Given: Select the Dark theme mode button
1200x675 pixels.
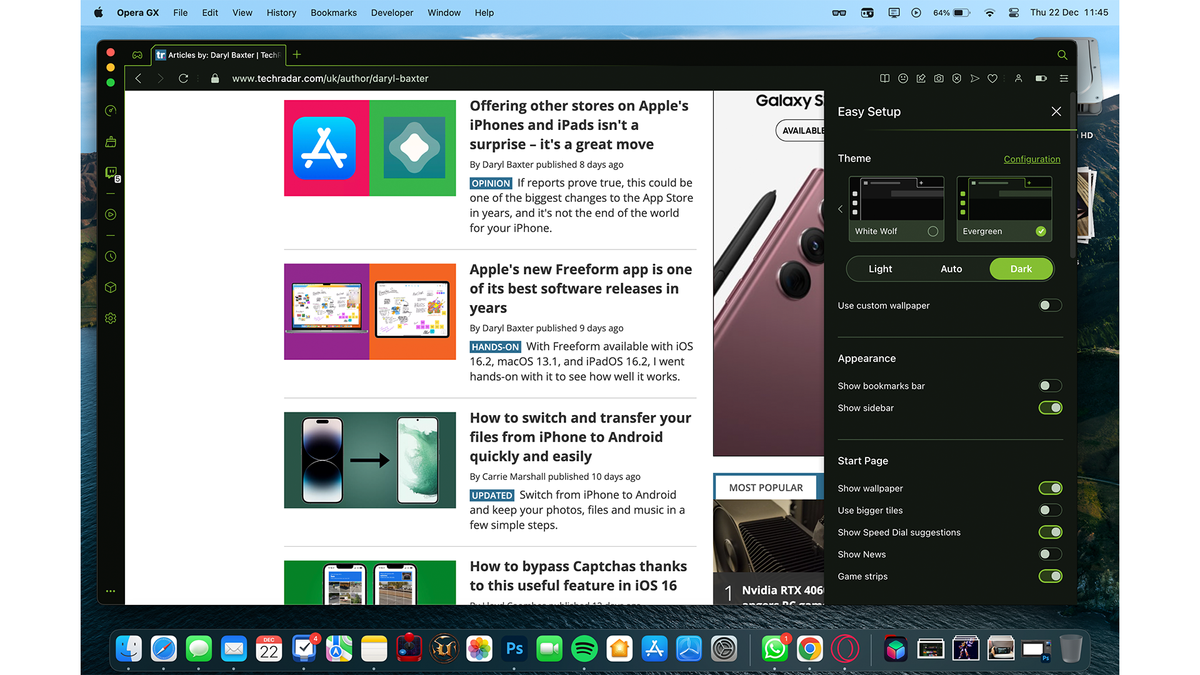Looking at the screenshot, I should pos(1021,268).
